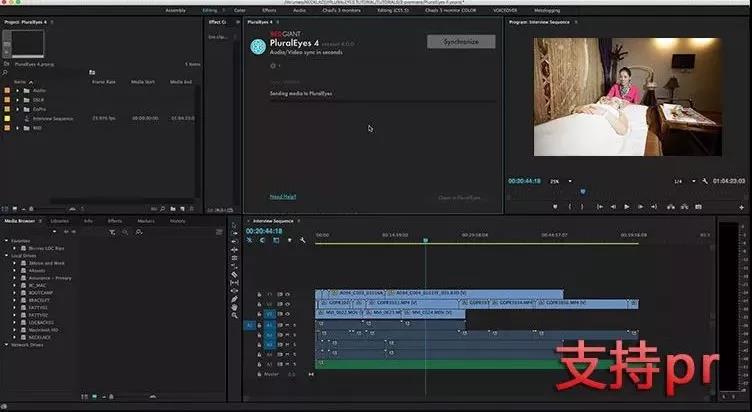Select the Rate Stretch tool in the tools panel
752x412 pixels.
click(x=234, y=266)
